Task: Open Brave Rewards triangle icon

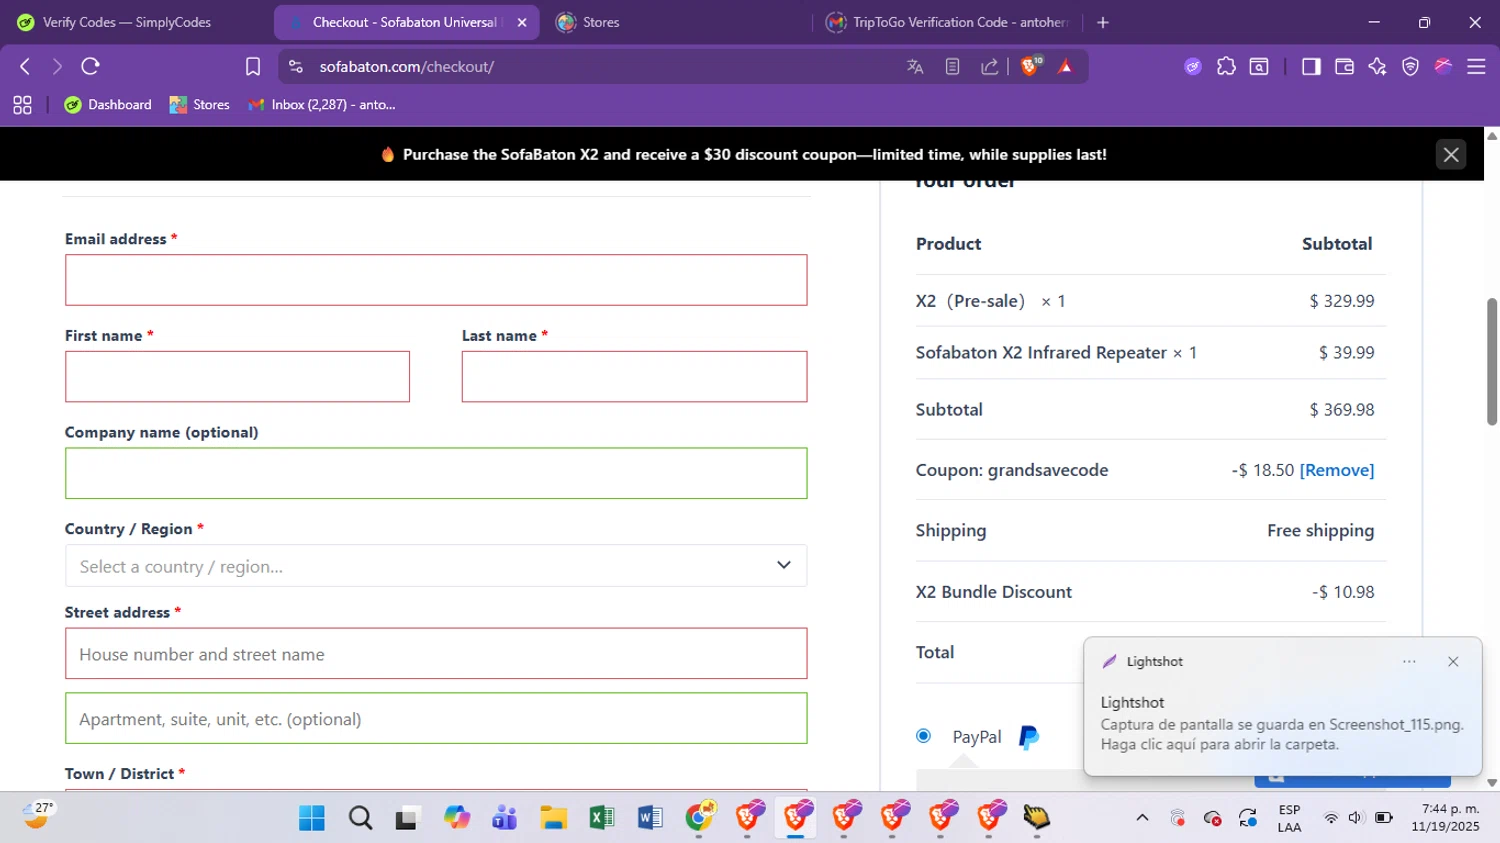Action: (x=1065, y=66)
